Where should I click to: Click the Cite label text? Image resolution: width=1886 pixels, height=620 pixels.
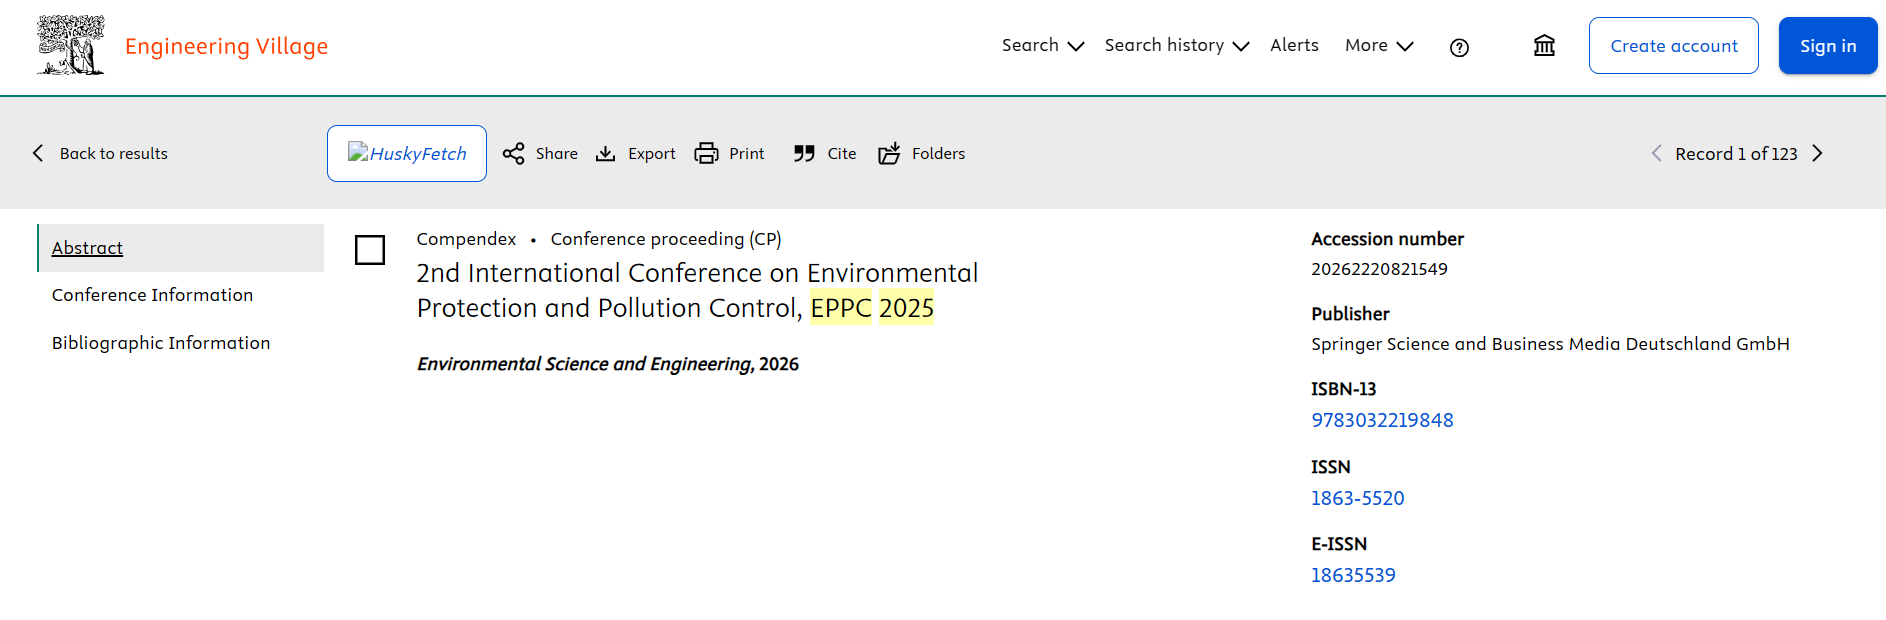coord(842,153)
